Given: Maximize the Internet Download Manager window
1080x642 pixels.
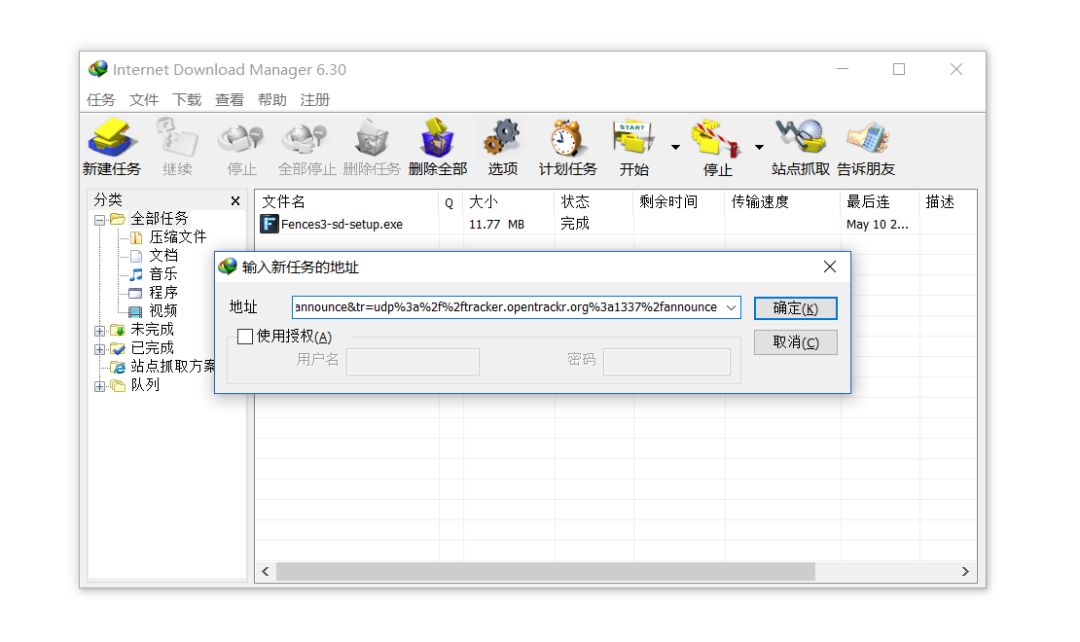Looking at the screenshot, I should point(899,69).
